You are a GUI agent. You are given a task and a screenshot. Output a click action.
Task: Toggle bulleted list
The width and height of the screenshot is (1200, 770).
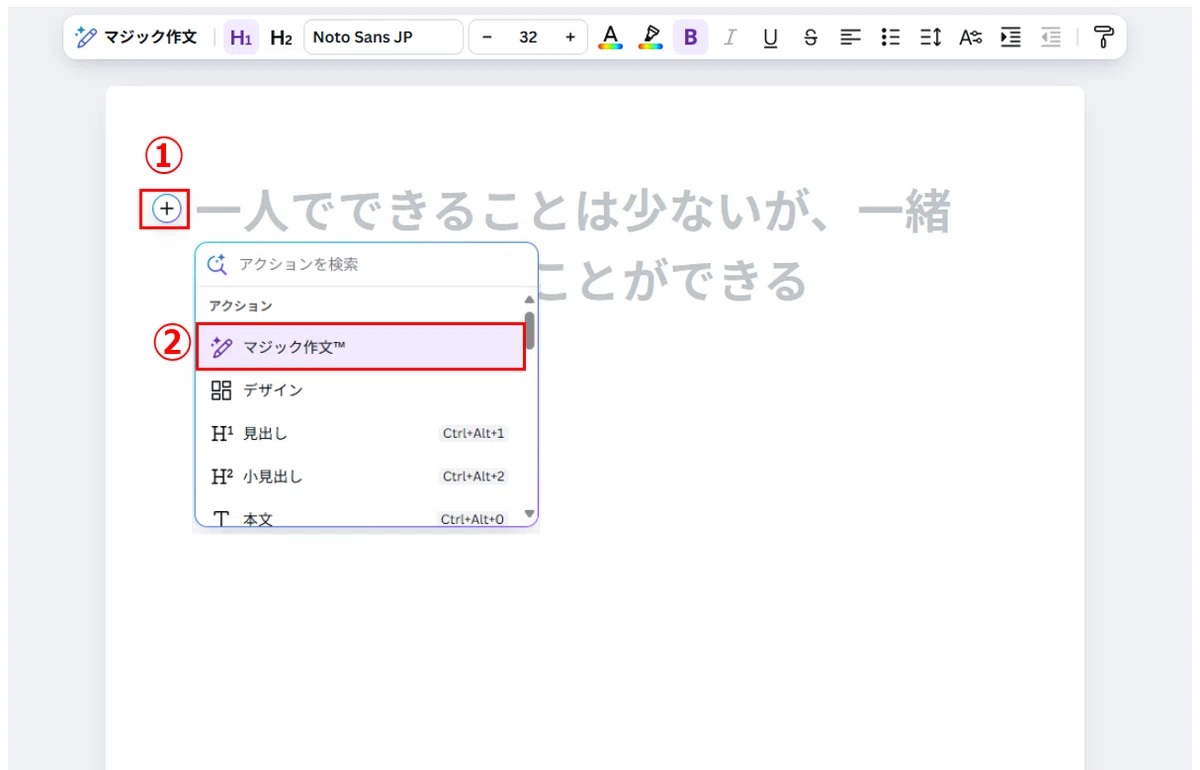coord(890,37)
